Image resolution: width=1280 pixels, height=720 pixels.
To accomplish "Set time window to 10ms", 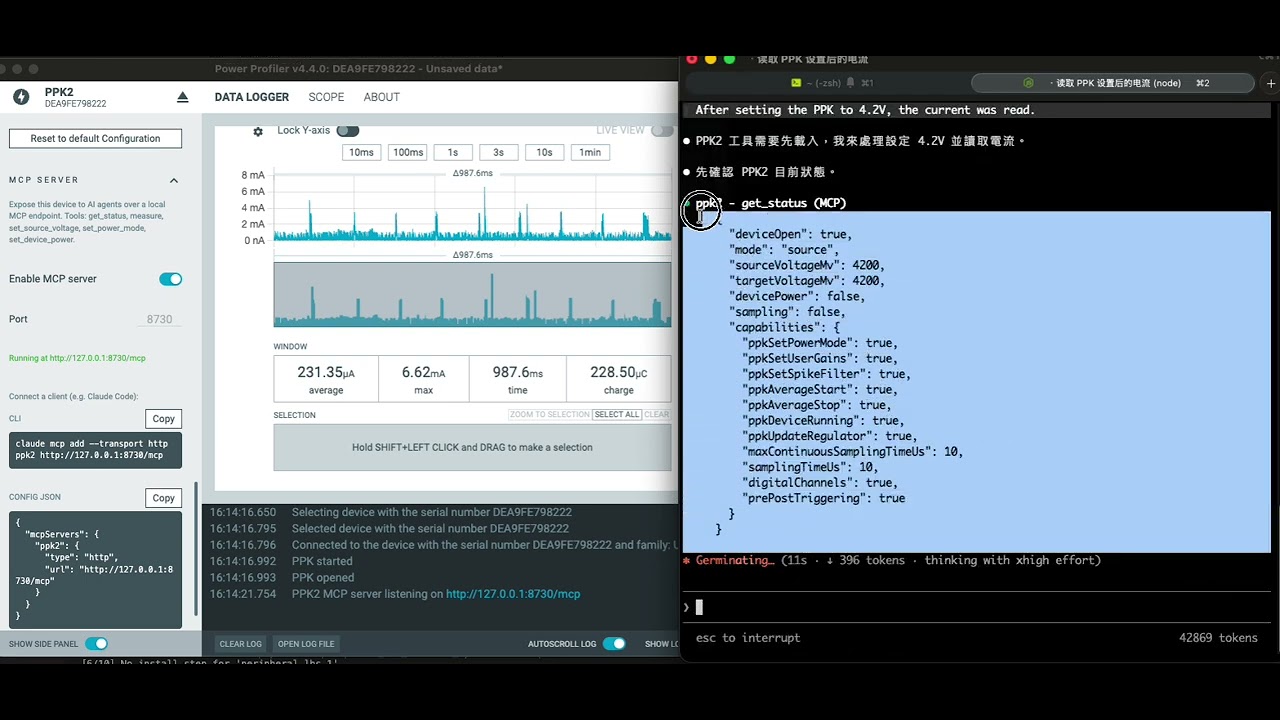I will coord(361,152).
